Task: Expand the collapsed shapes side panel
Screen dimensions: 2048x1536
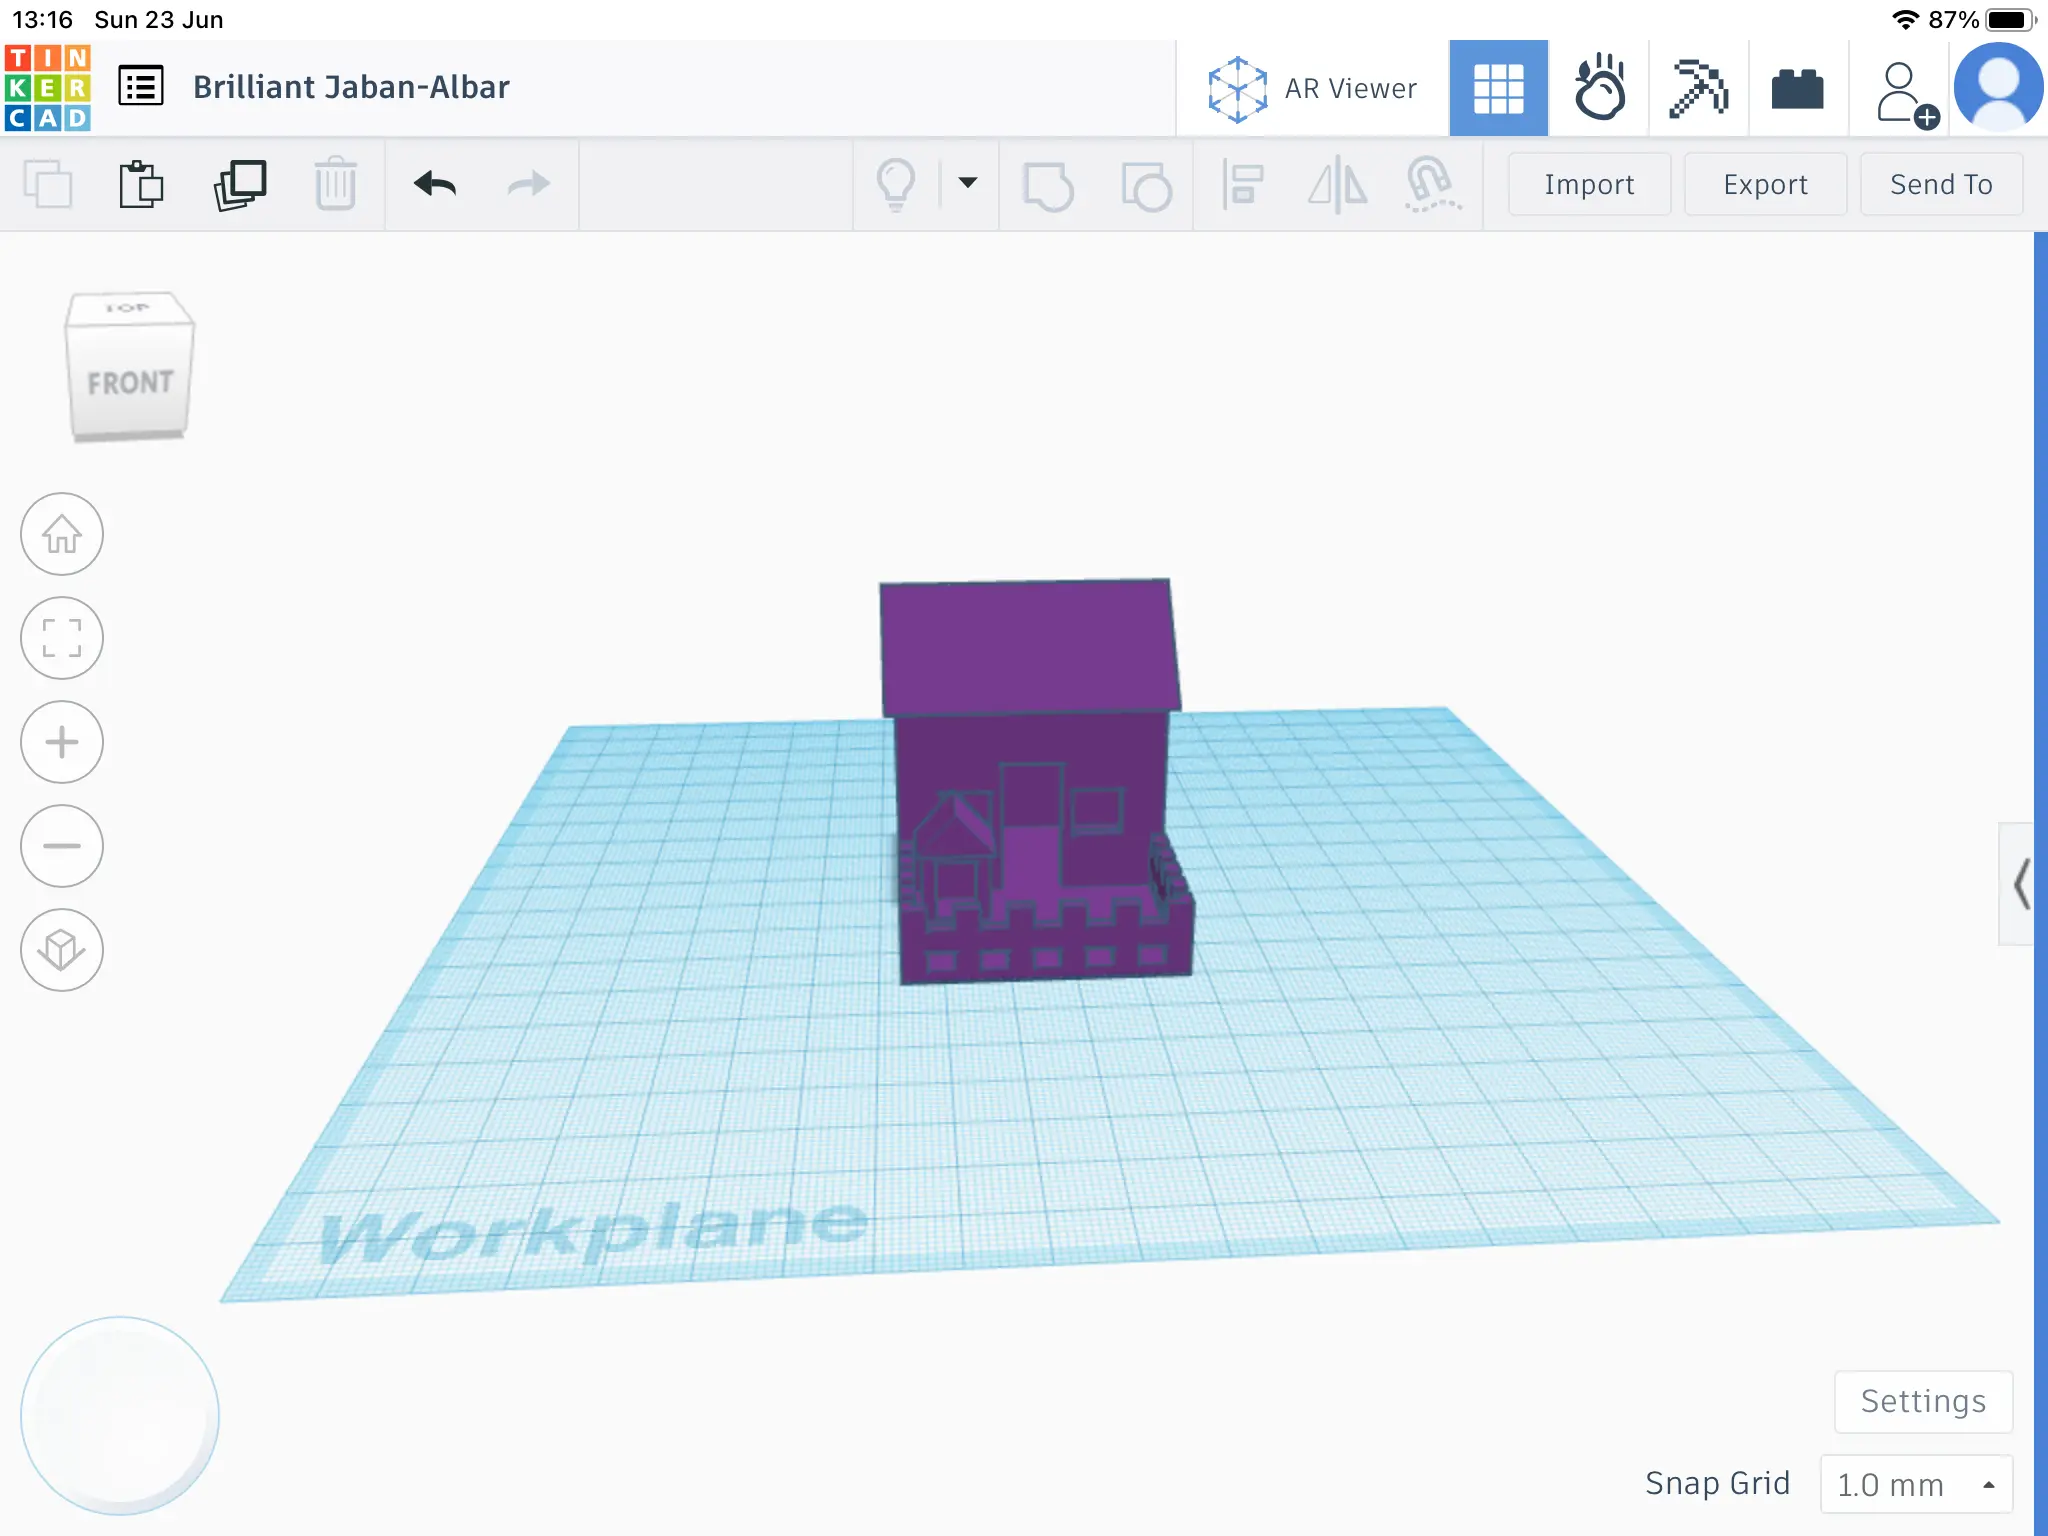Action: point(2020,884)
